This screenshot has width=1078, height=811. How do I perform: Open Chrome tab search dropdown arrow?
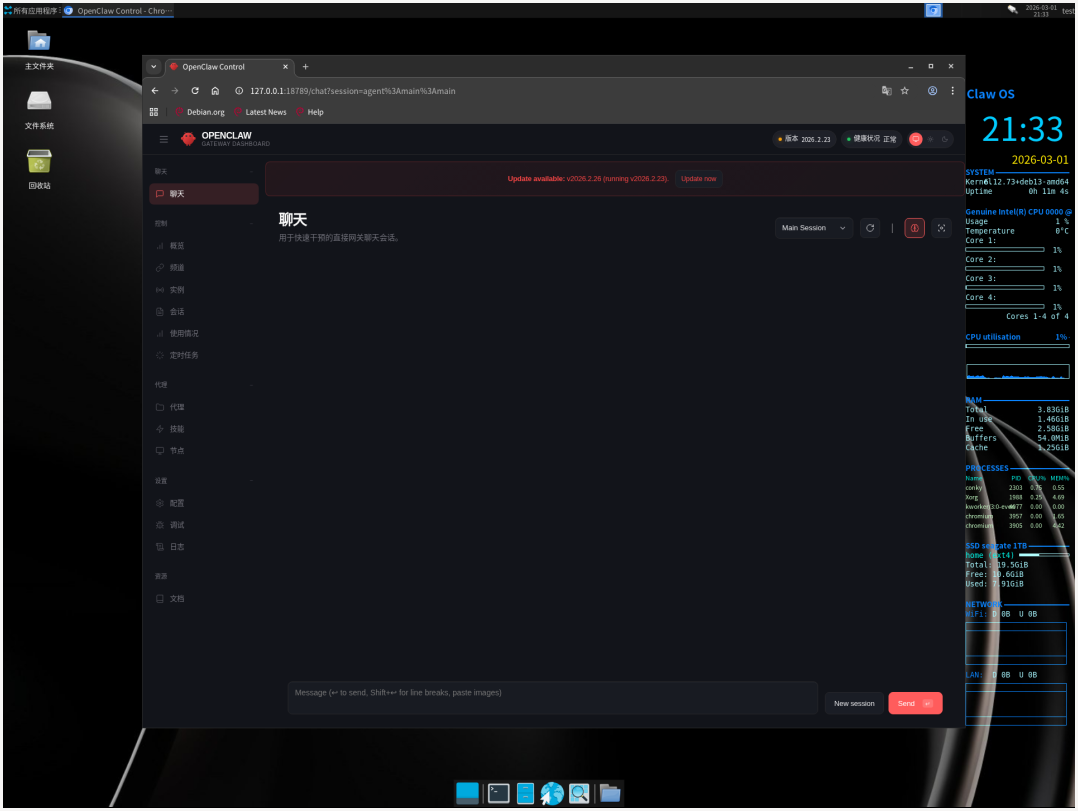click(x=154, y=67)
